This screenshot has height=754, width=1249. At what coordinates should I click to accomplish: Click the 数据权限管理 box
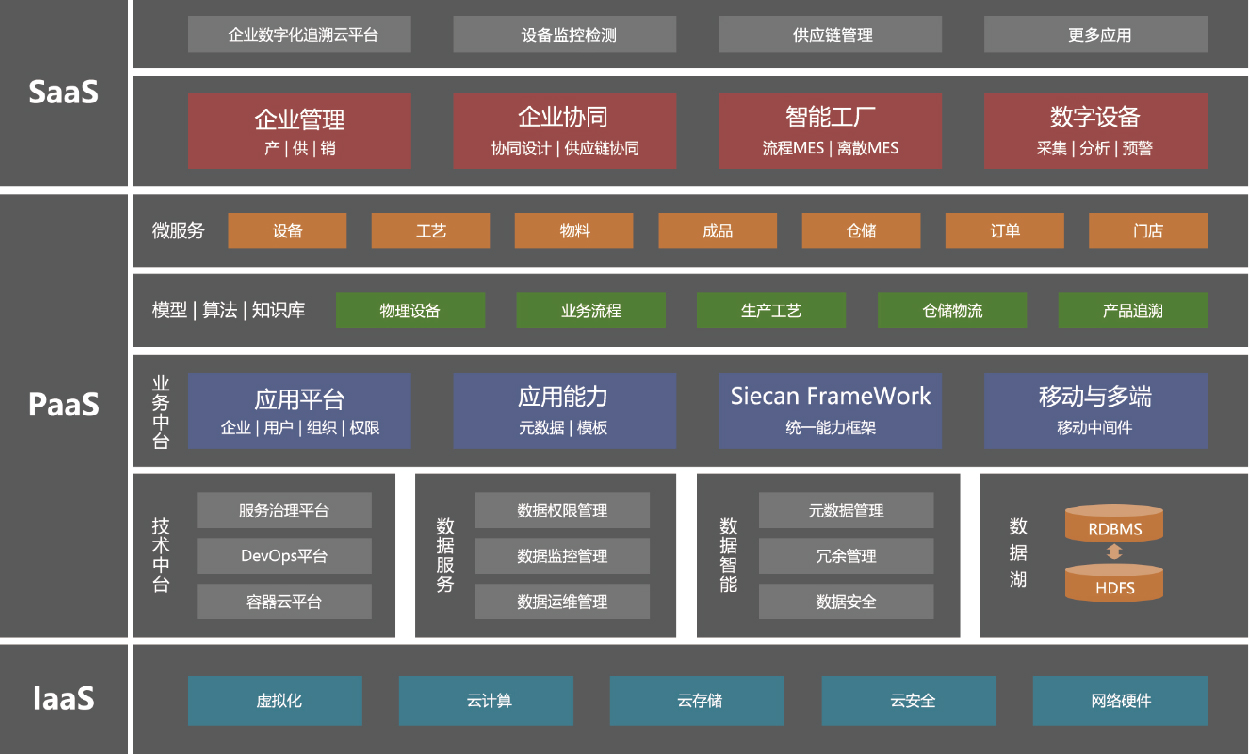tap(562, 510)
